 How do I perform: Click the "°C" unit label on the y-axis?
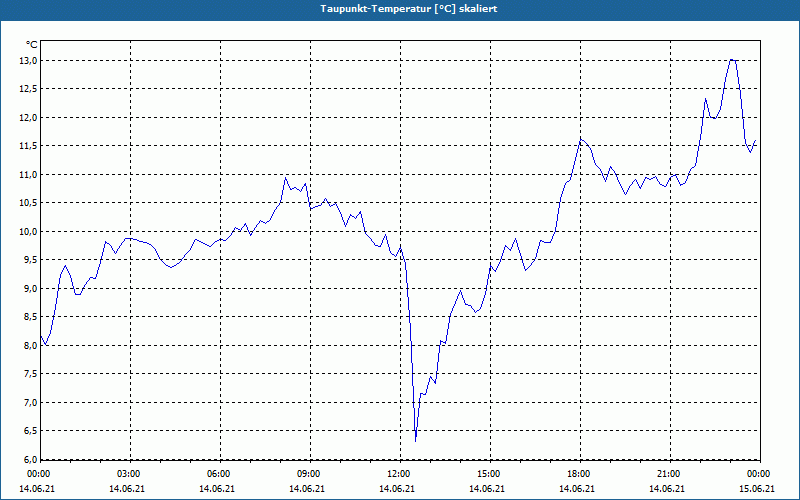32,45
